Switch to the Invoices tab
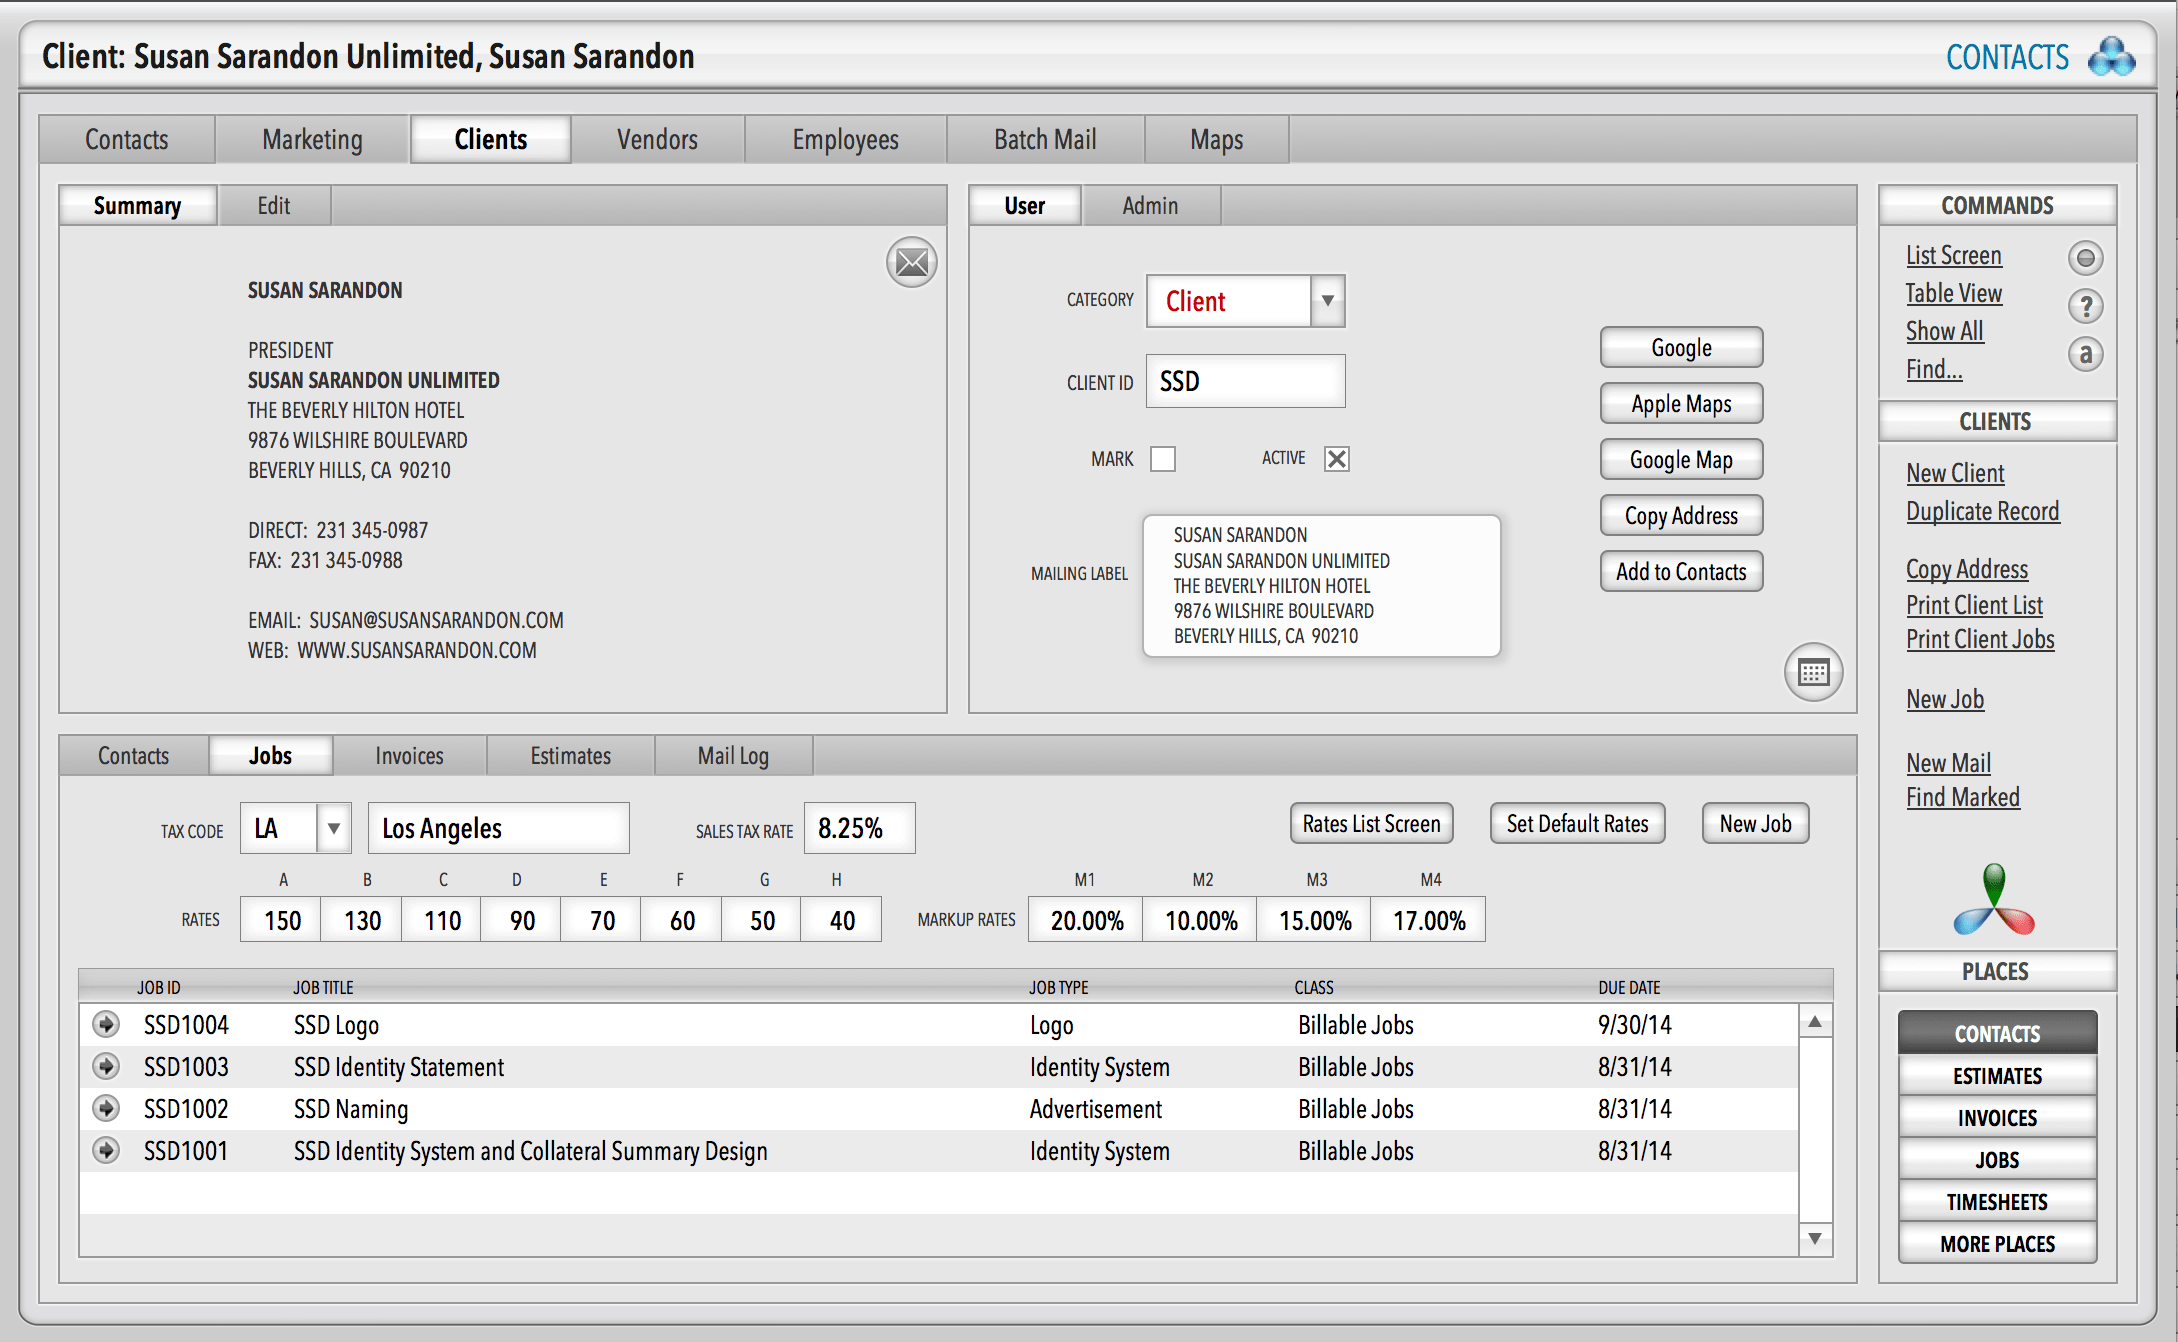 409,755
